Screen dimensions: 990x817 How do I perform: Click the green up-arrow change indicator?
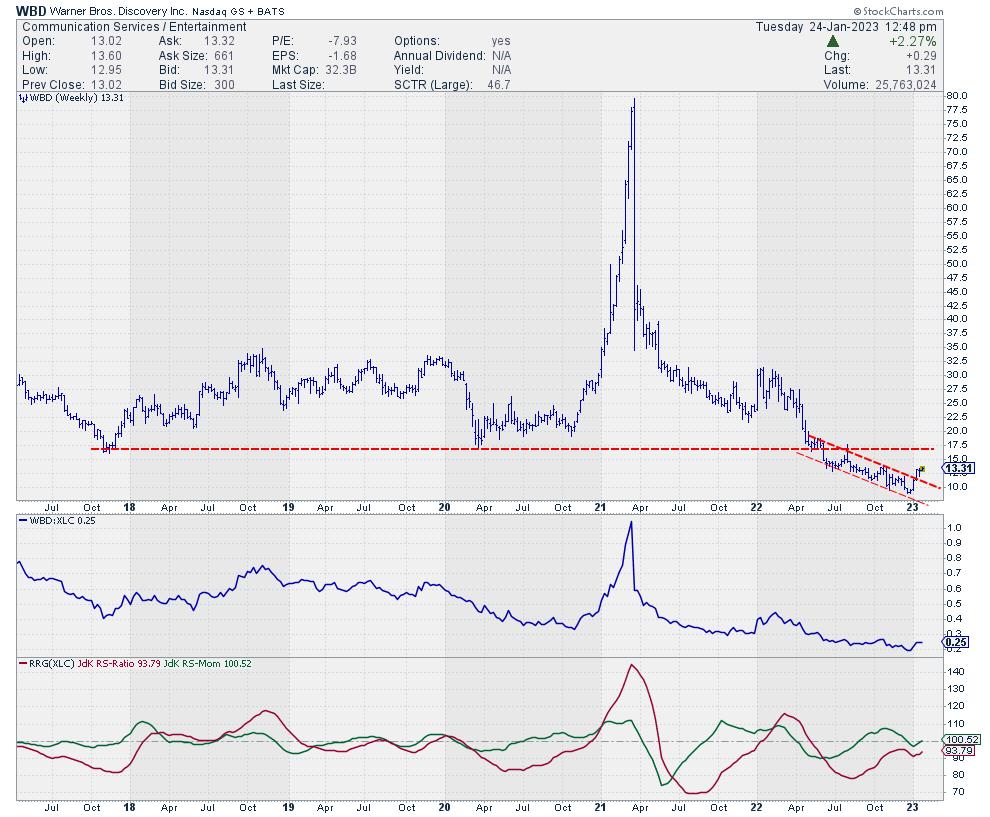click(833, 42)
